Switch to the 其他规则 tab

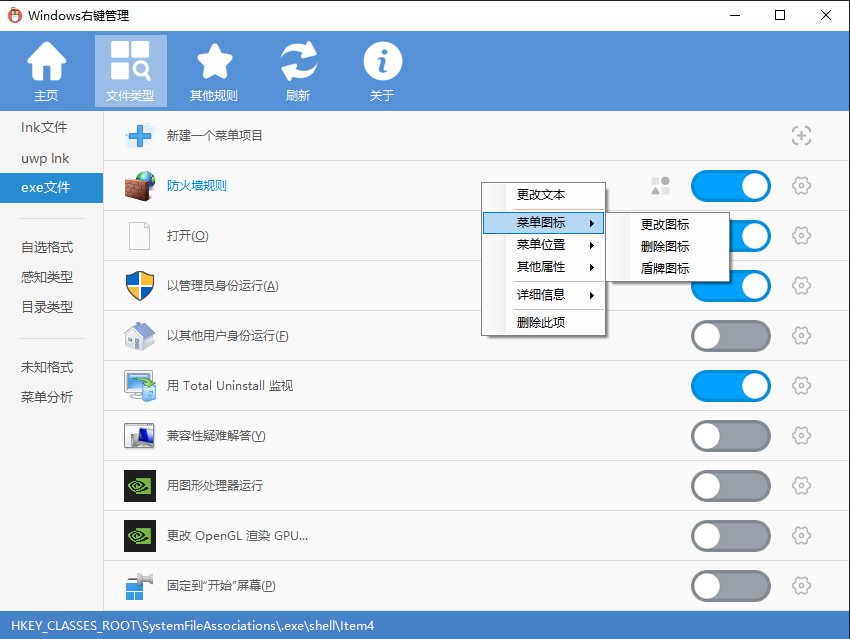pyautogui.click(x=214, y=70)
